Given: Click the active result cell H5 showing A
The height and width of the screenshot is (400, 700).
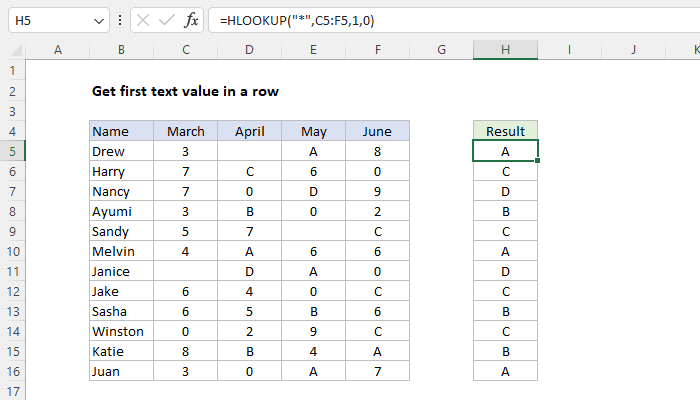Looking at the screenshot, I should coord(505,151).
